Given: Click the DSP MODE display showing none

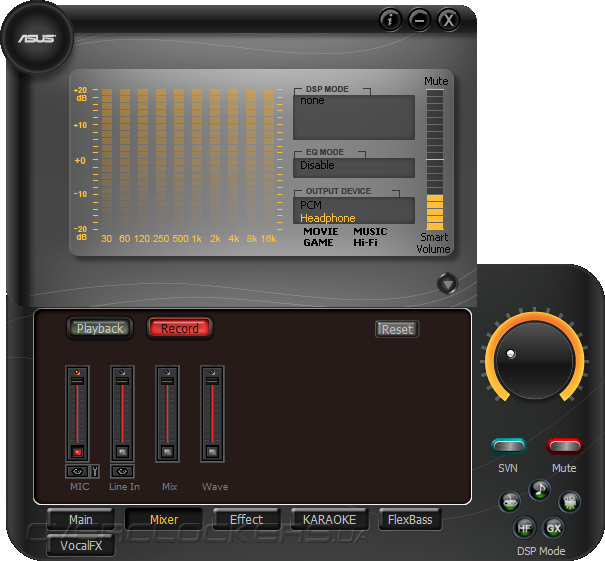Looking at the screenshot, I should coord(354,117).
